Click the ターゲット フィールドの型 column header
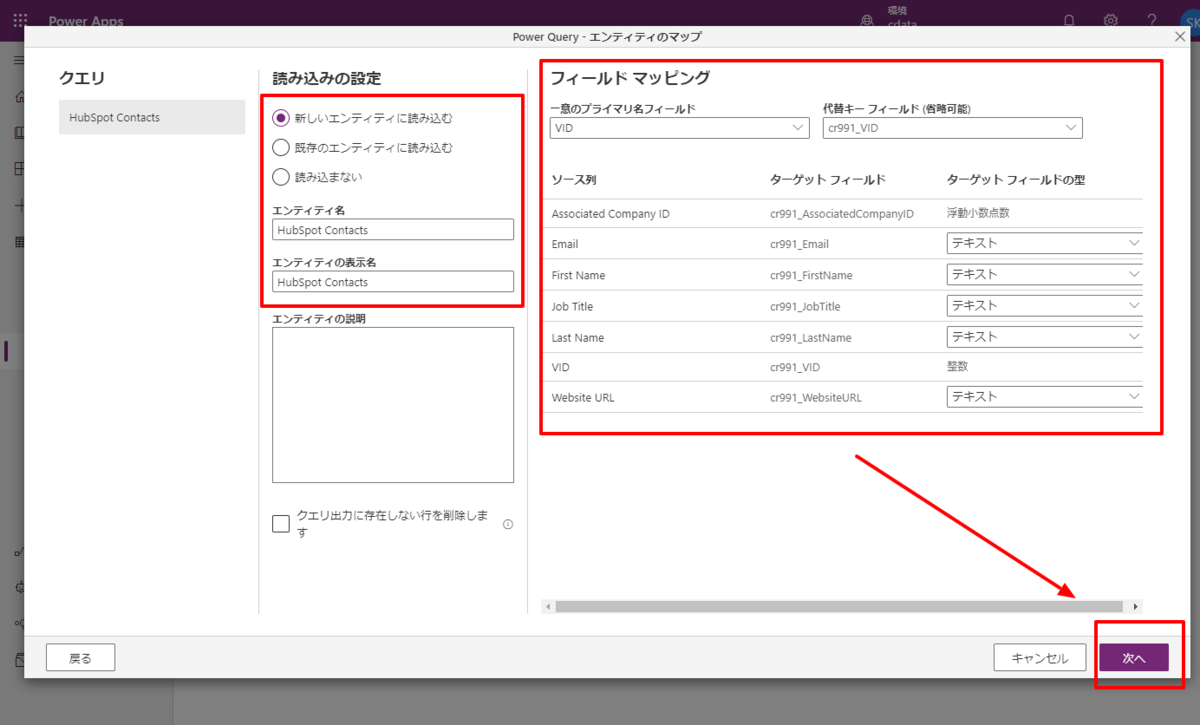Image resolution: width=1200 pixels, height=725 pixels. tap(1016, 180)
